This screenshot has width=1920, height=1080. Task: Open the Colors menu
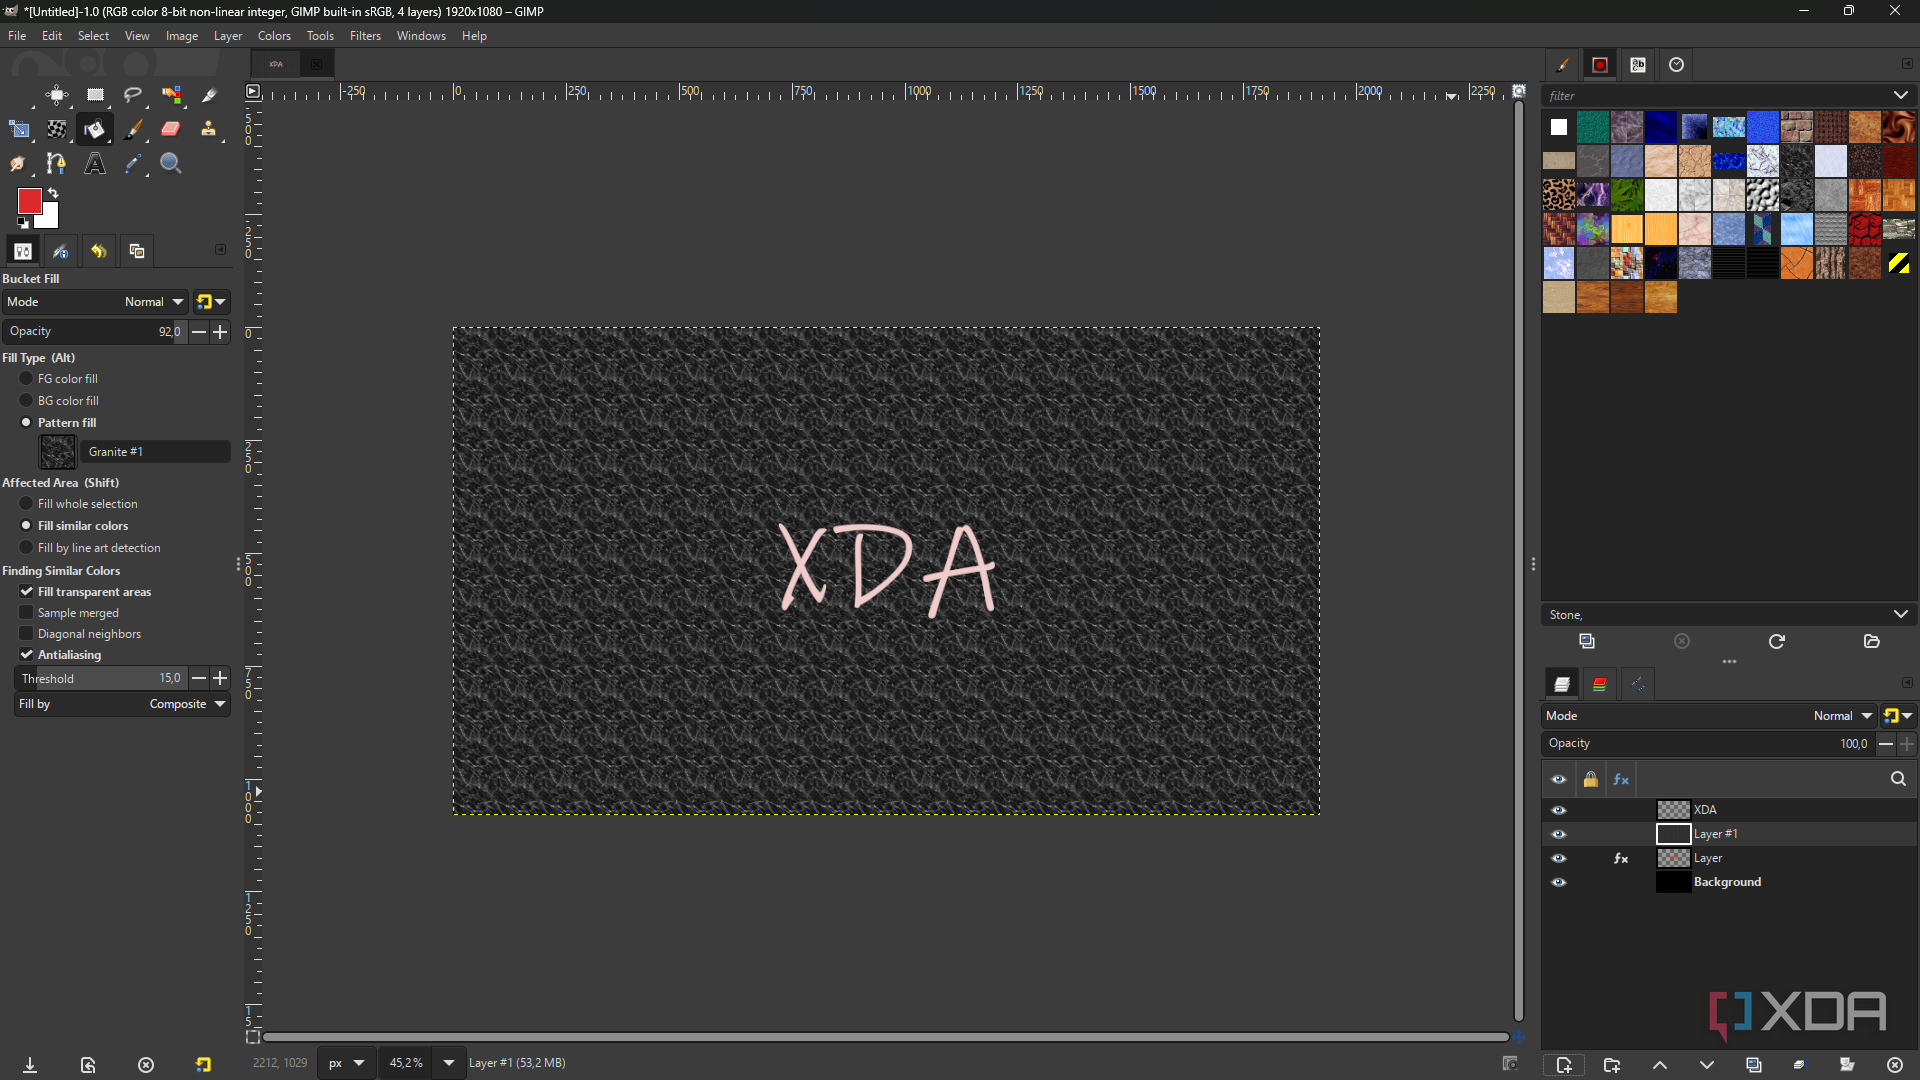pos(274,36)
